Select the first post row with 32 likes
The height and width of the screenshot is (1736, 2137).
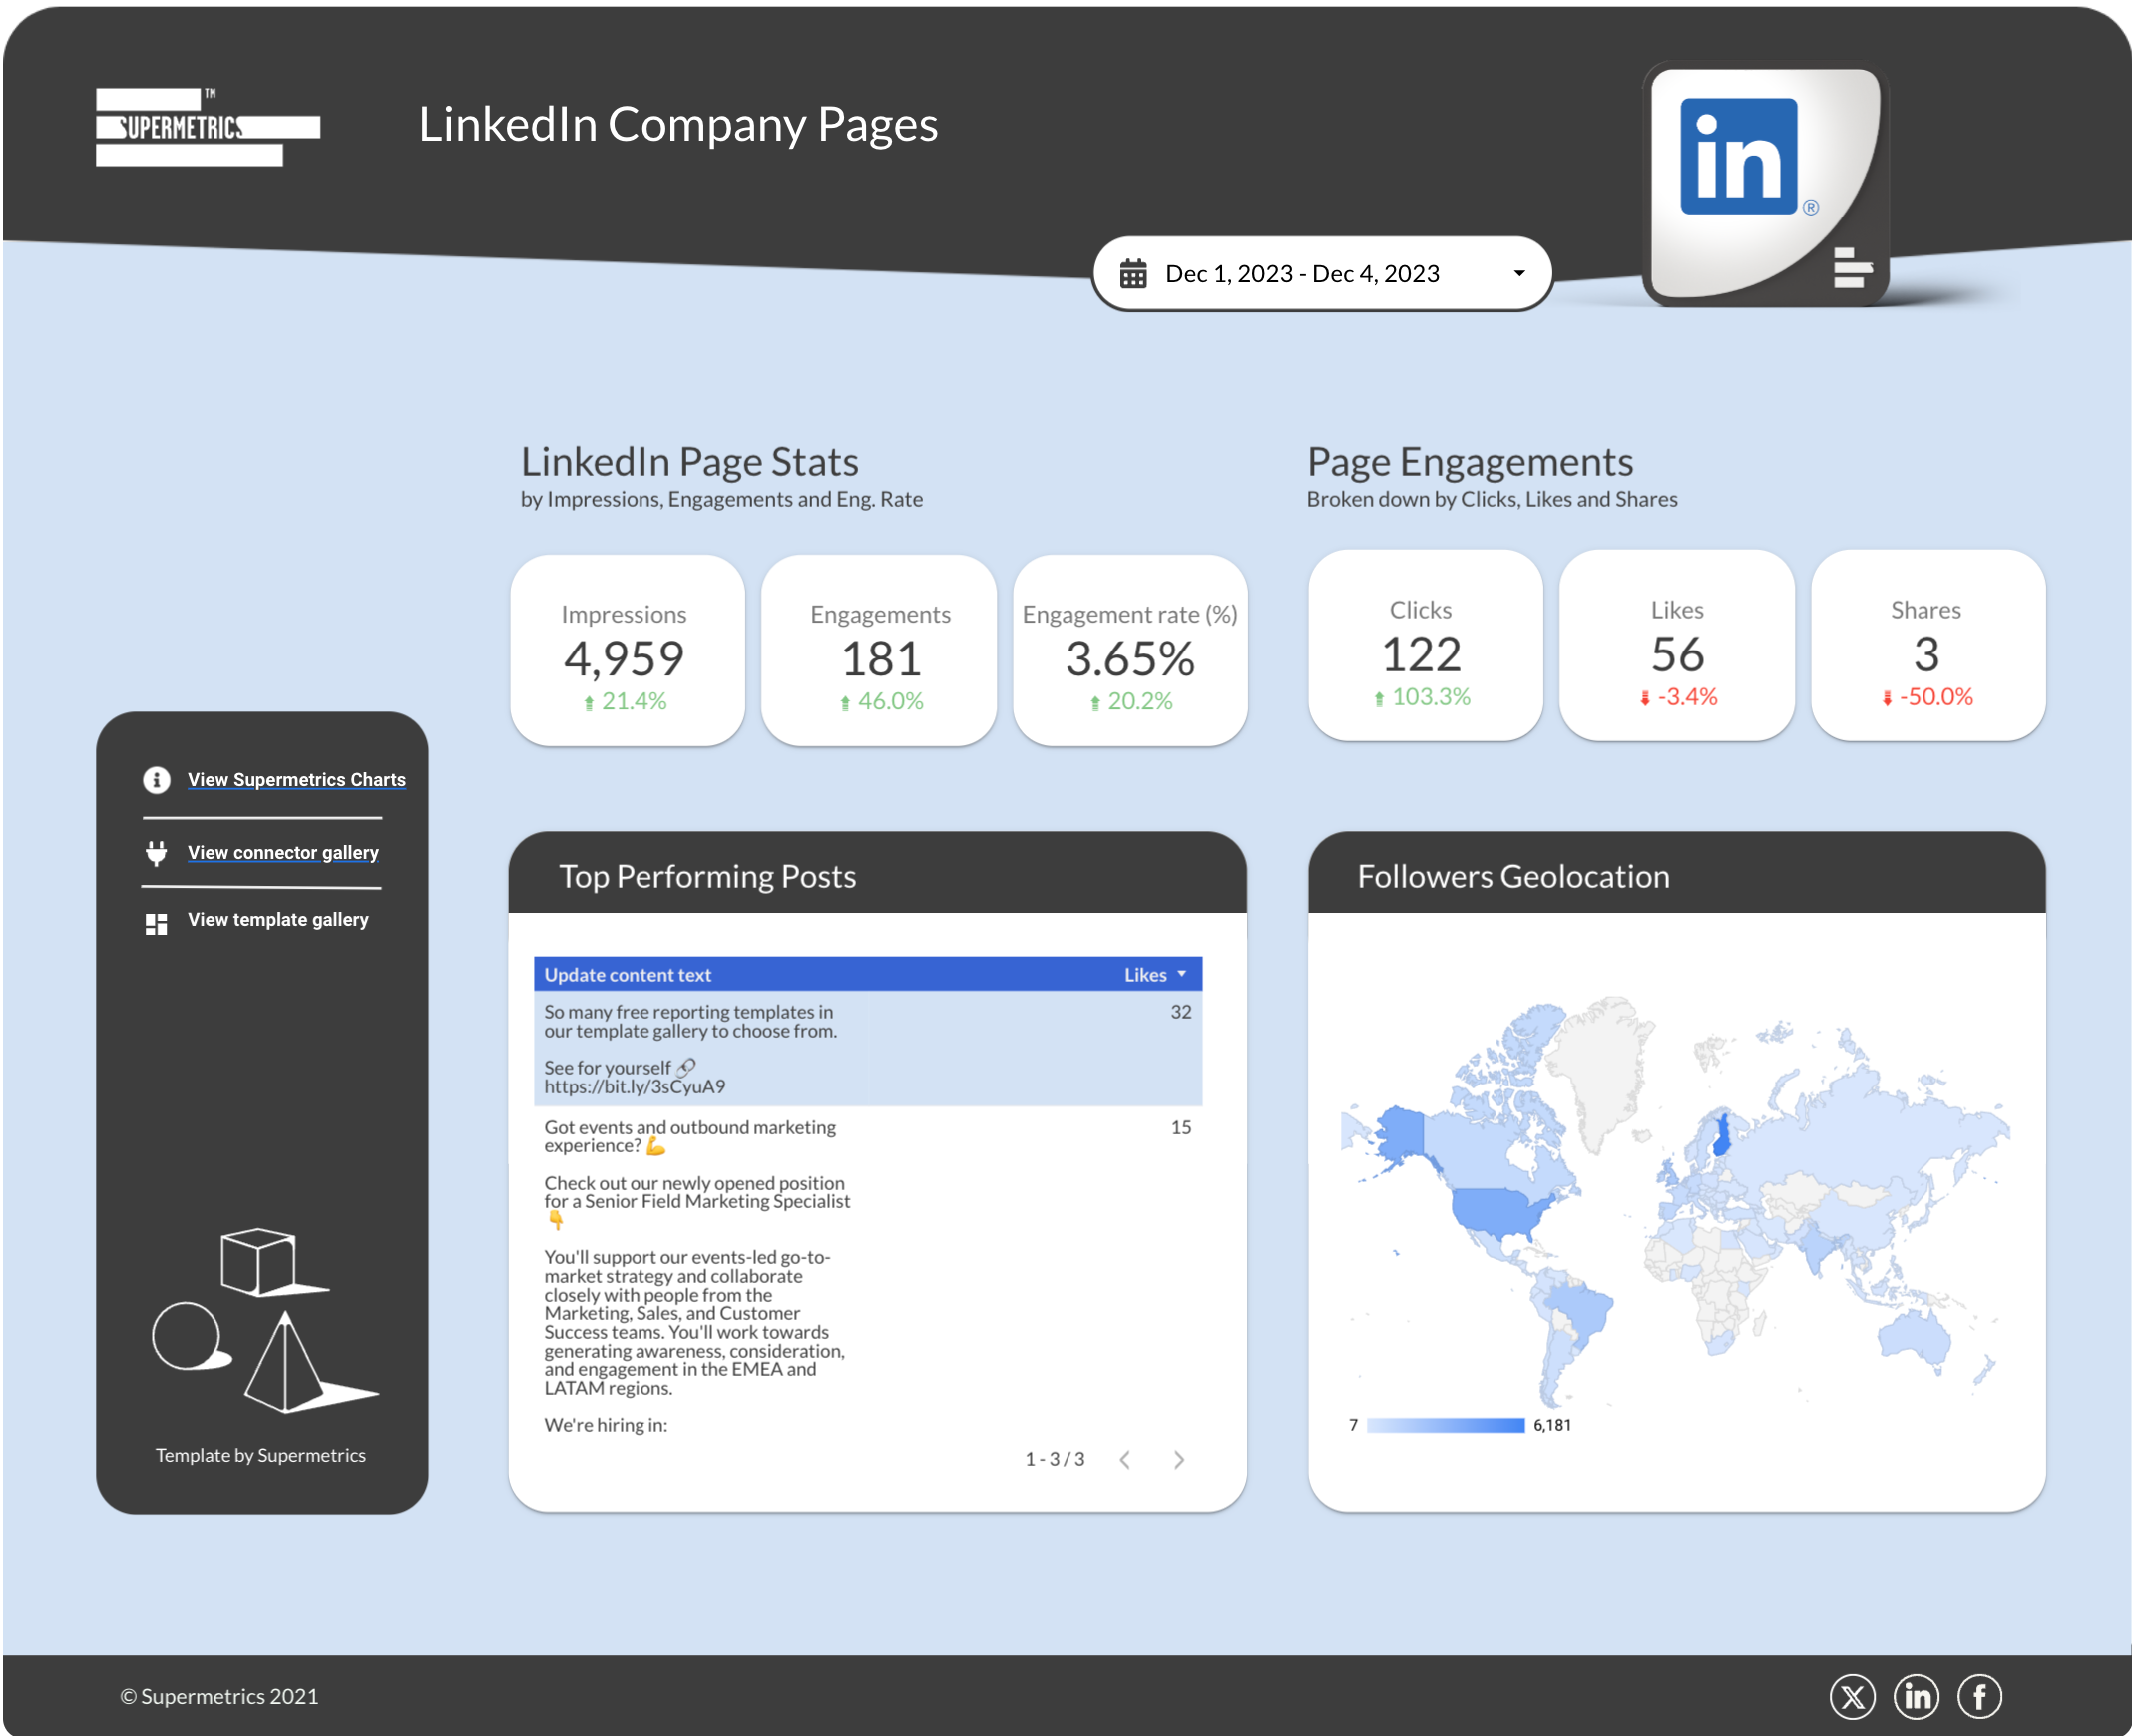[867, 1048]
